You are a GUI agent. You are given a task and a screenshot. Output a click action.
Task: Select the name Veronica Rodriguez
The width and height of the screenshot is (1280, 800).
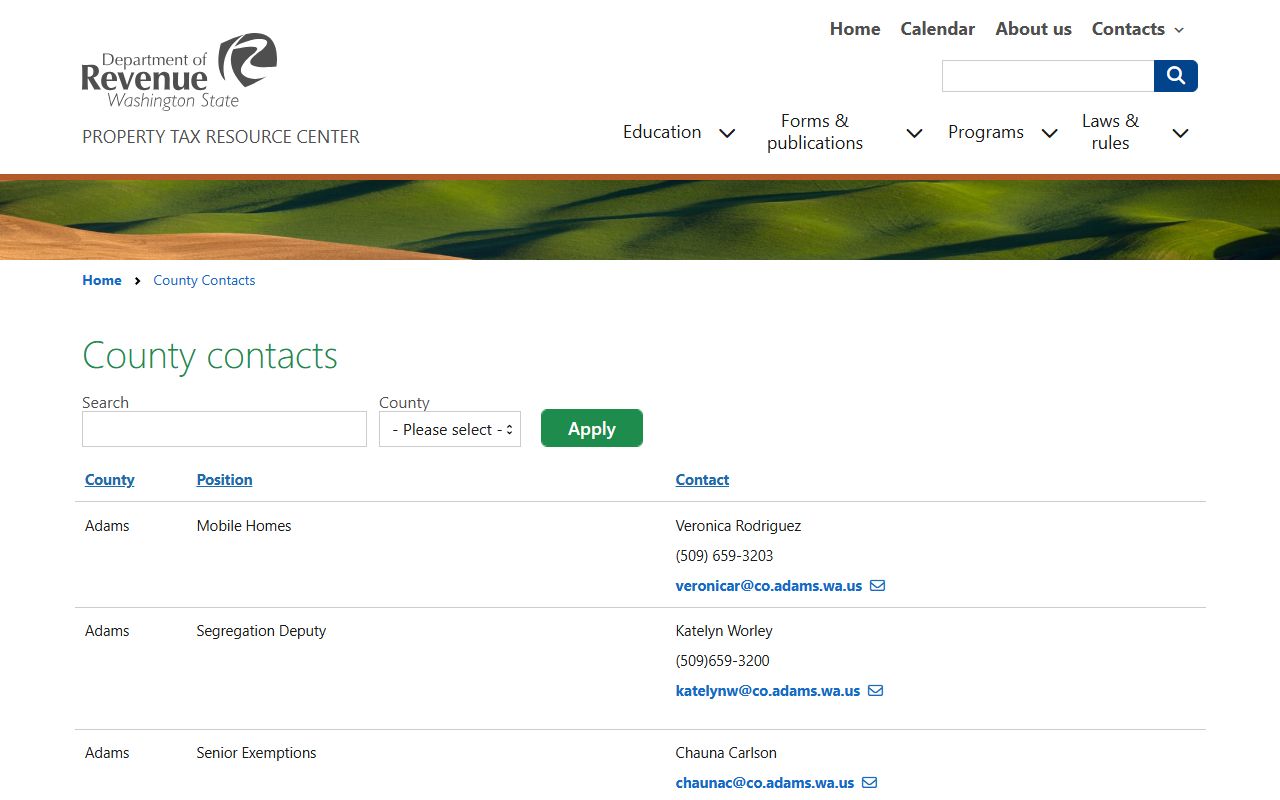pyautogui.click(x=738, y=526)
